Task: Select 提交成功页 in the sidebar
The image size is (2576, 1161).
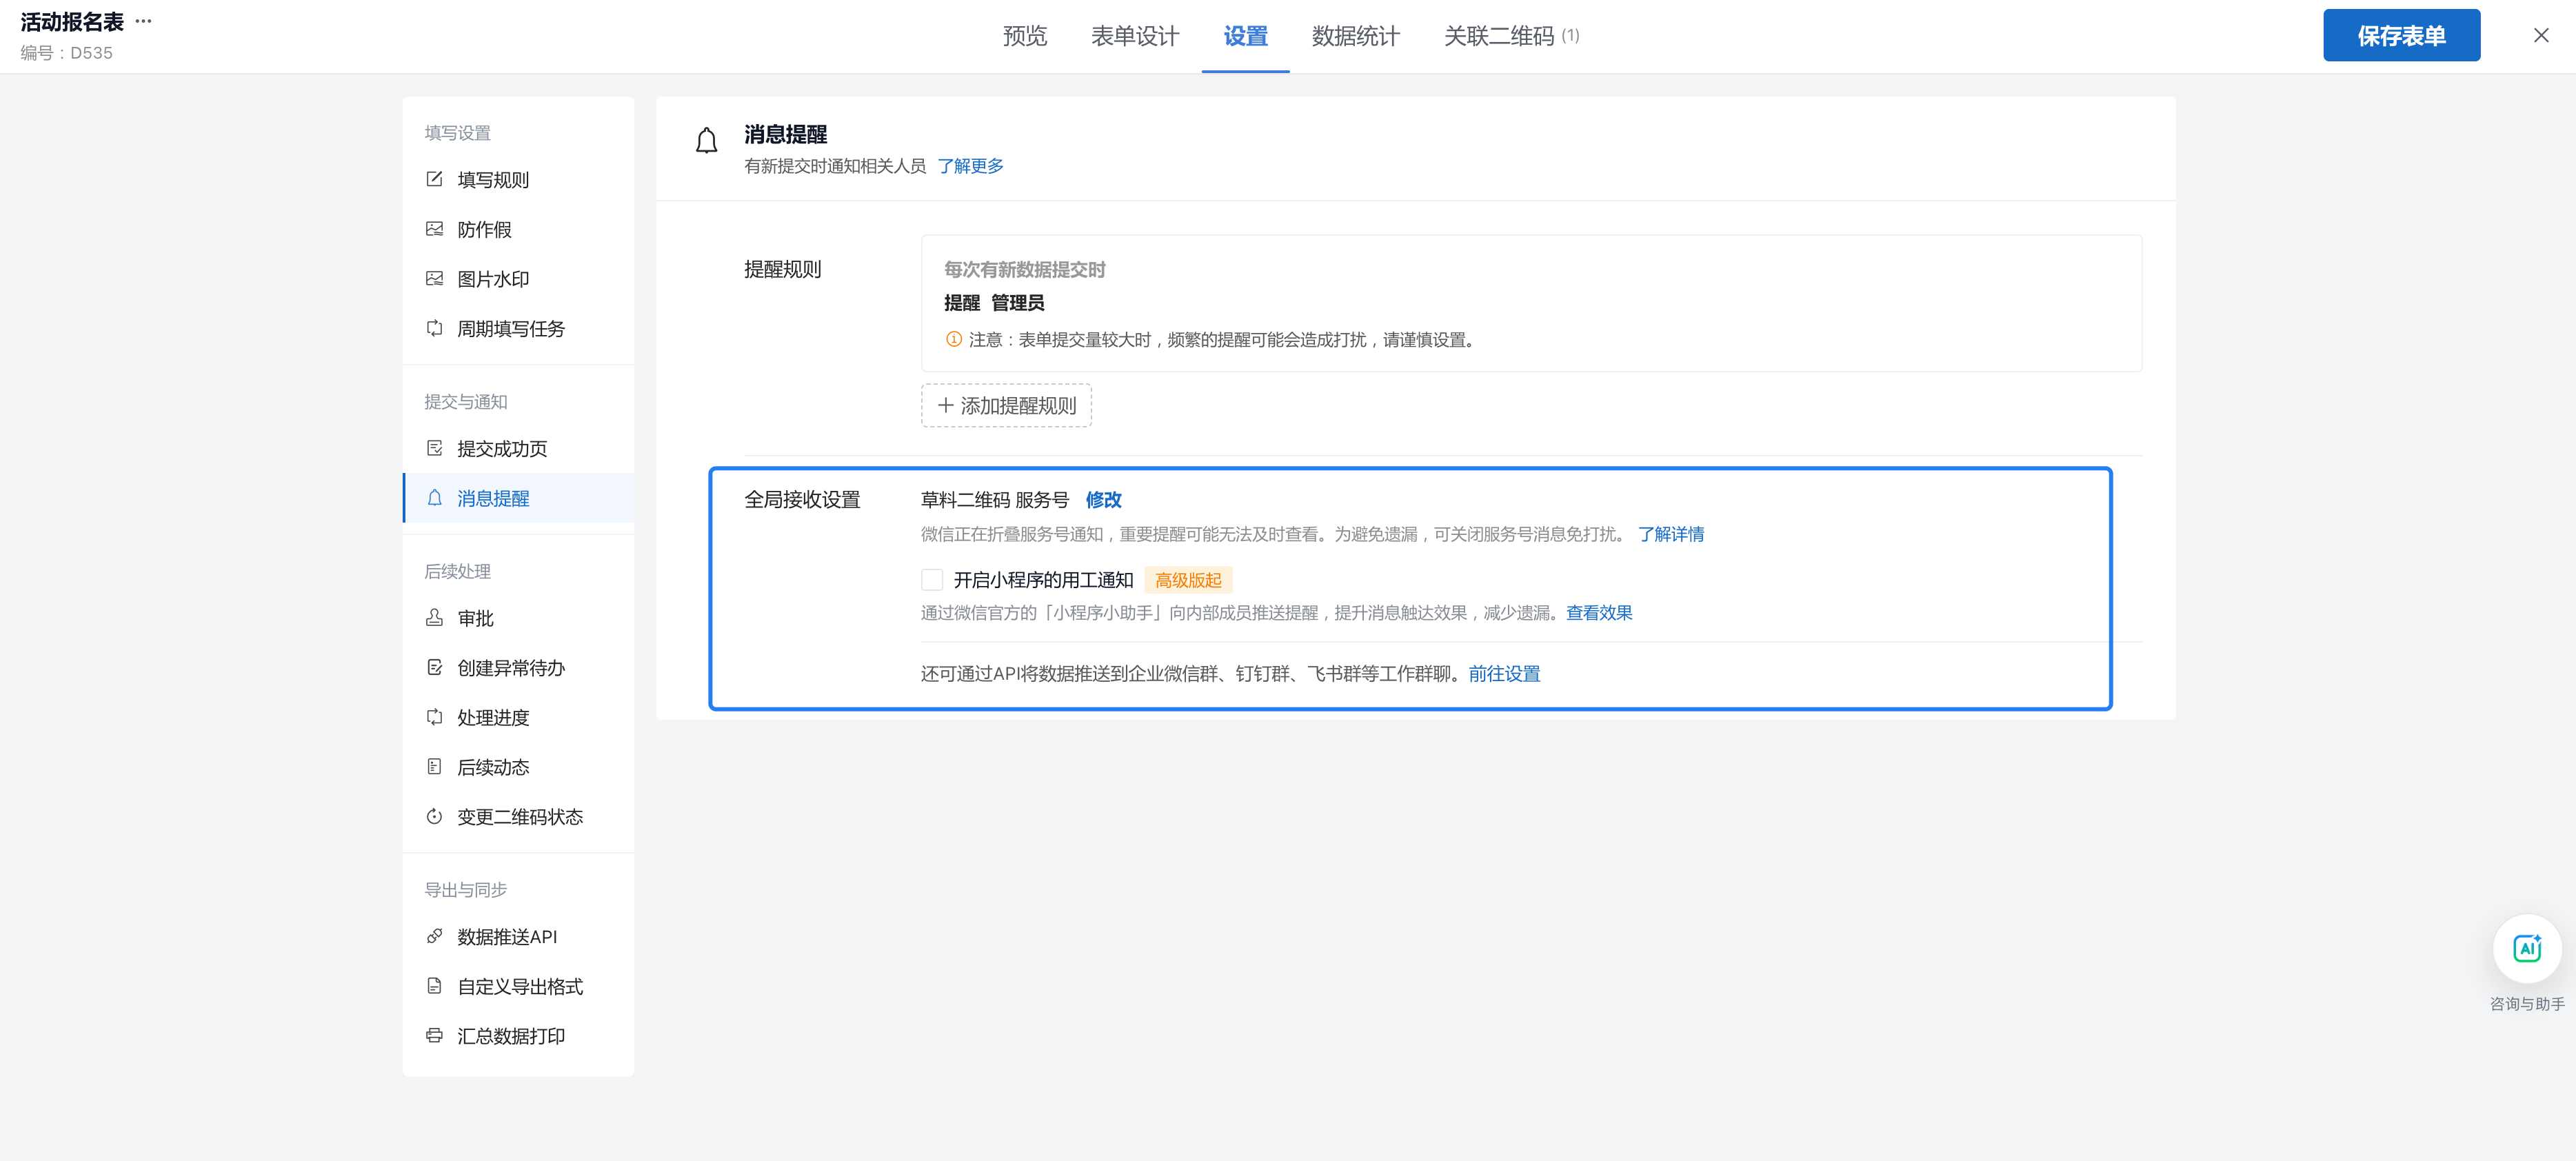Action: coord(518,448)
